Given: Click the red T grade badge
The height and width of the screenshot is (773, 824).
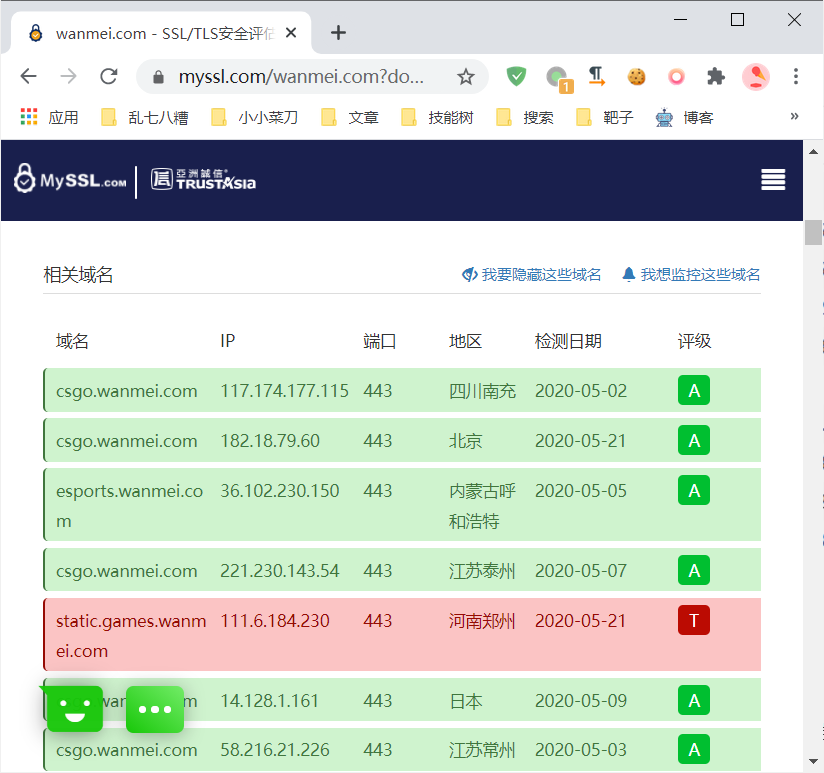Looking at the screenshot, I should 694,620.
